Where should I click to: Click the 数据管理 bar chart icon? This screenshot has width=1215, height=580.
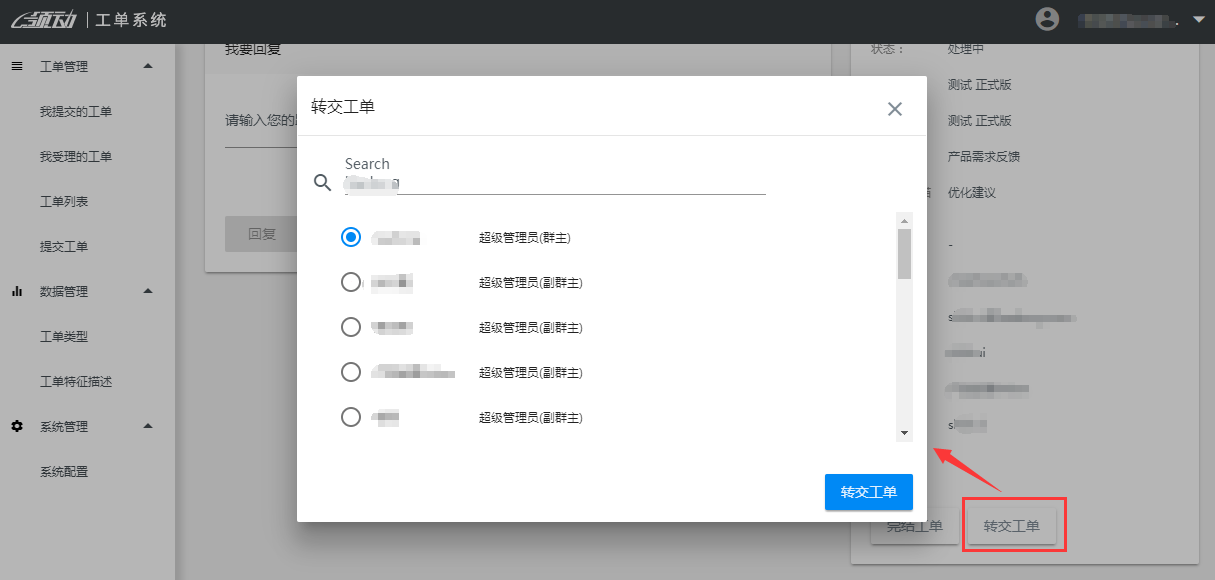pyautogui.click(x=17, y=292)
